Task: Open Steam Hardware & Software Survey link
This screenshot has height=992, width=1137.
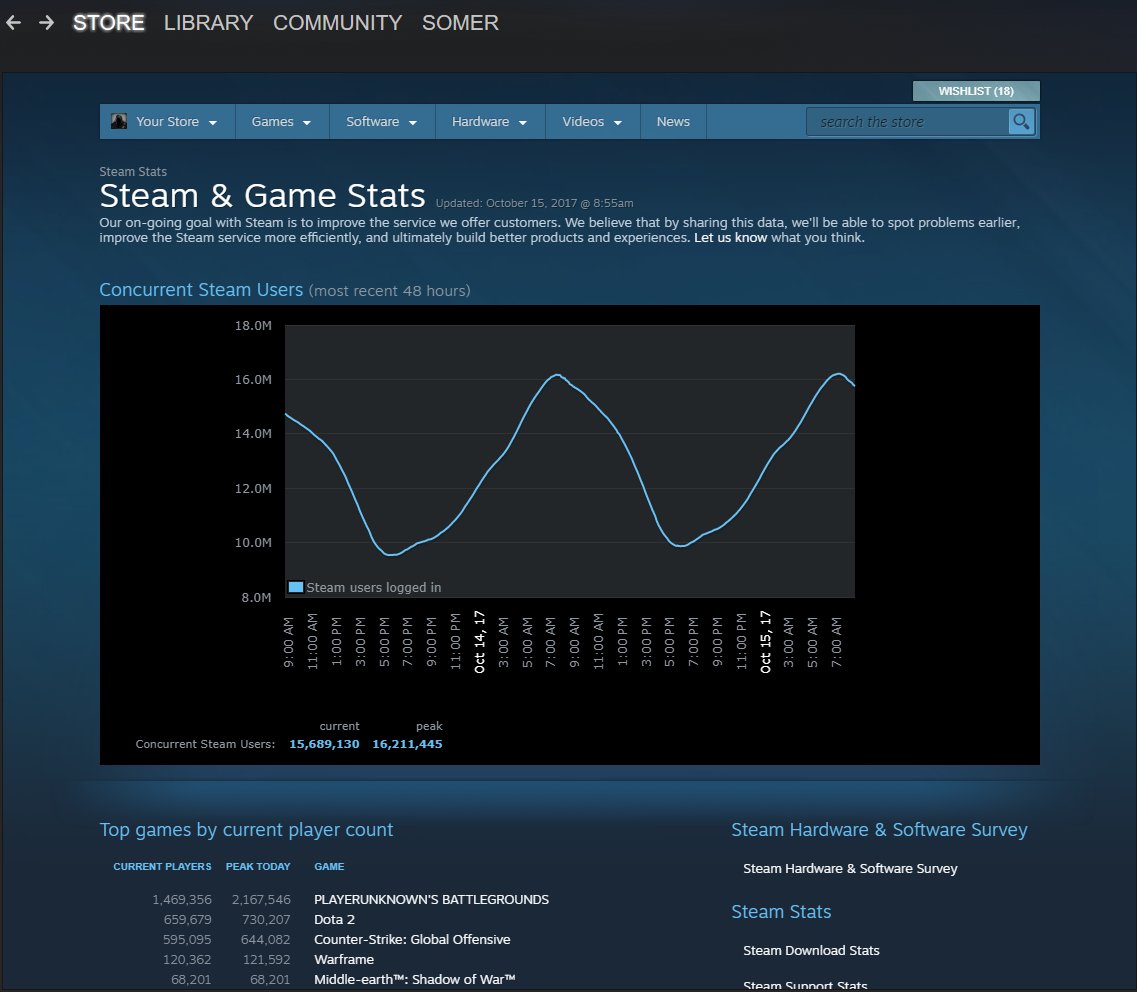Action: pos(850,869)
